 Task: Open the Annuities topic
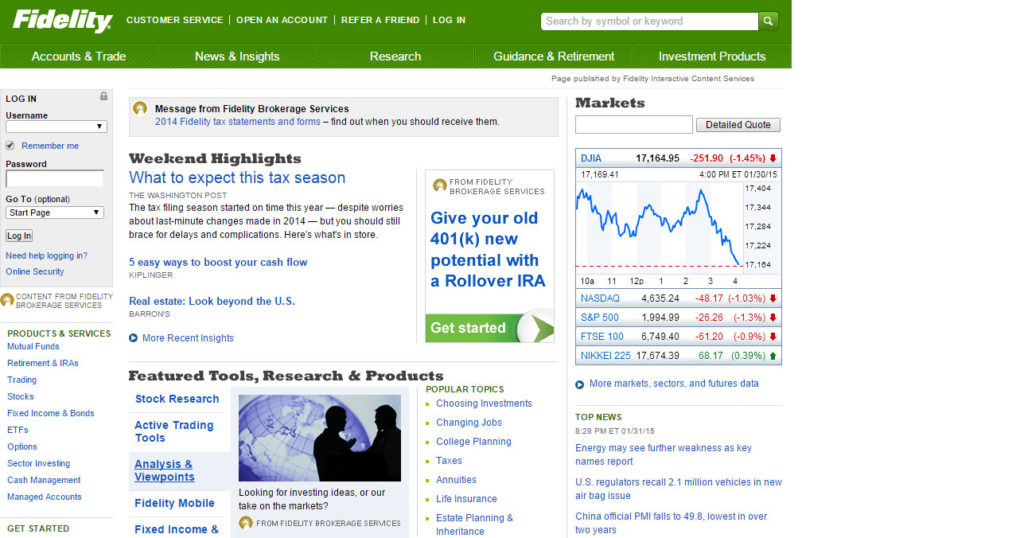point(456,479)
